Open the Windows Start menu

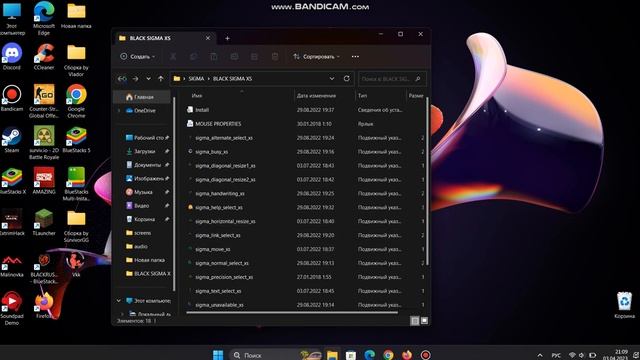[218, 355]
